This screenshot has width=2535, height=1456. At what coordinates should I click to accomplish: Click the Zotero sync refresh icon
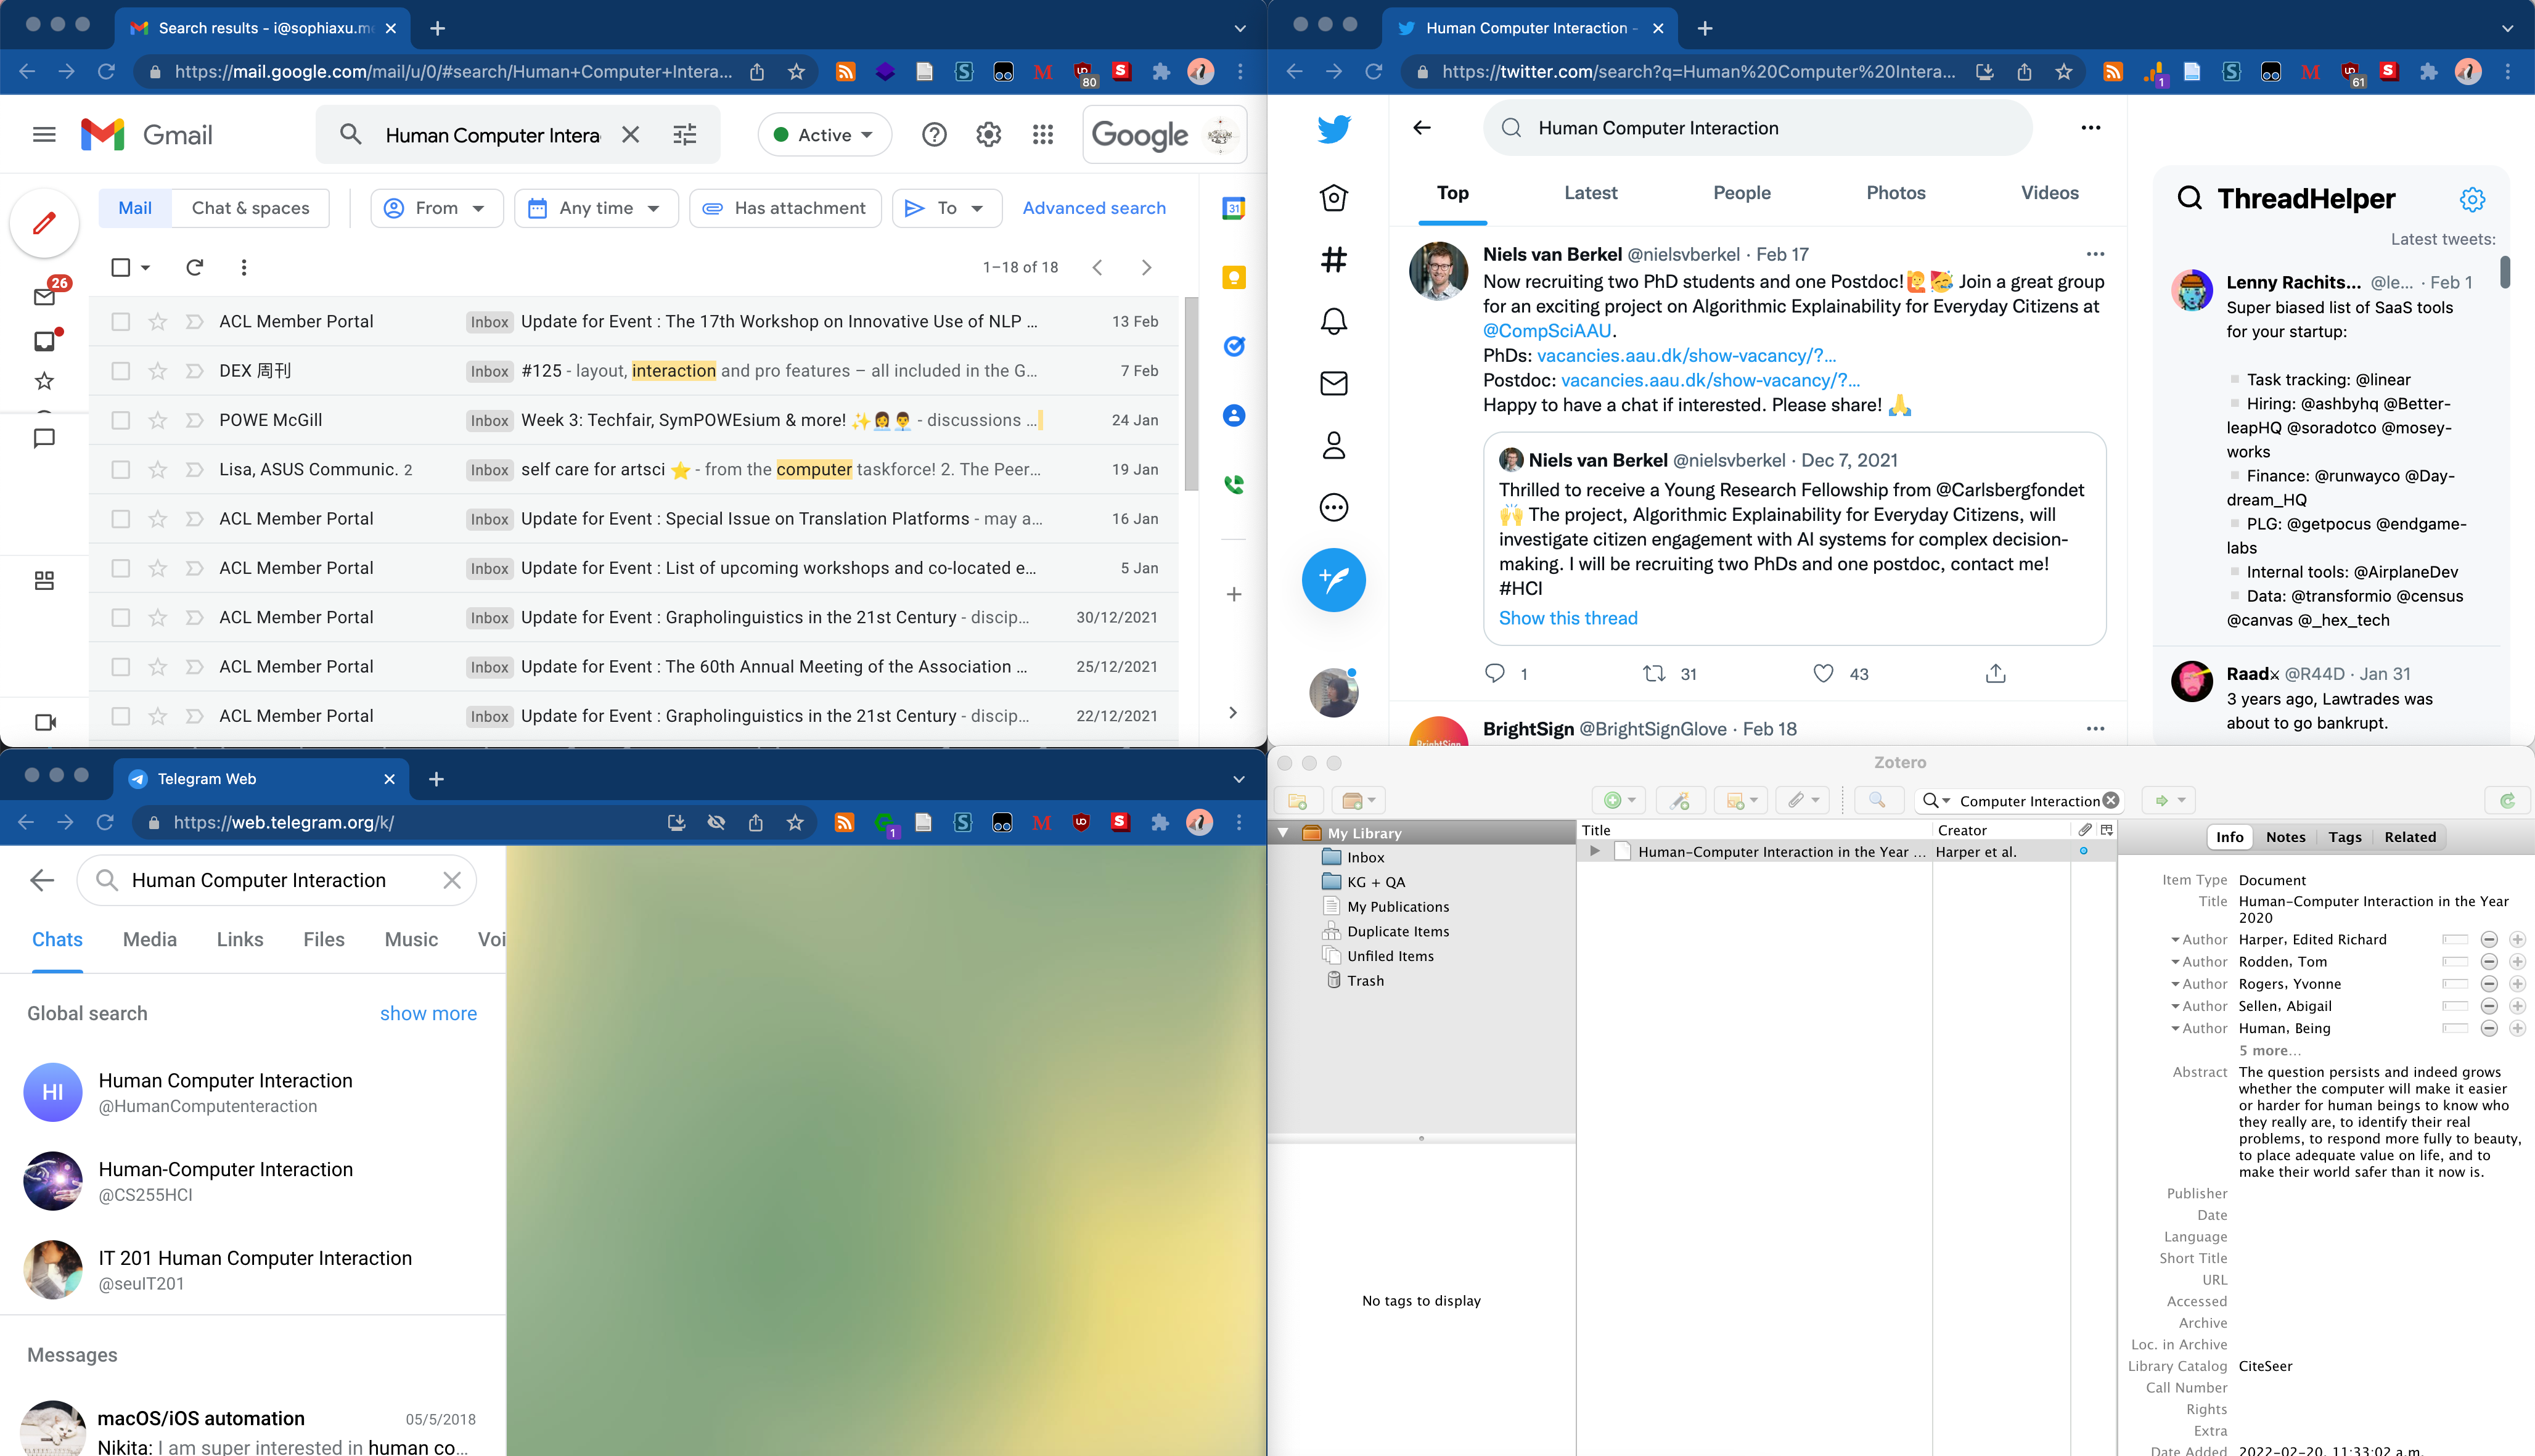pyautogui.click(x=2507, y=800)
